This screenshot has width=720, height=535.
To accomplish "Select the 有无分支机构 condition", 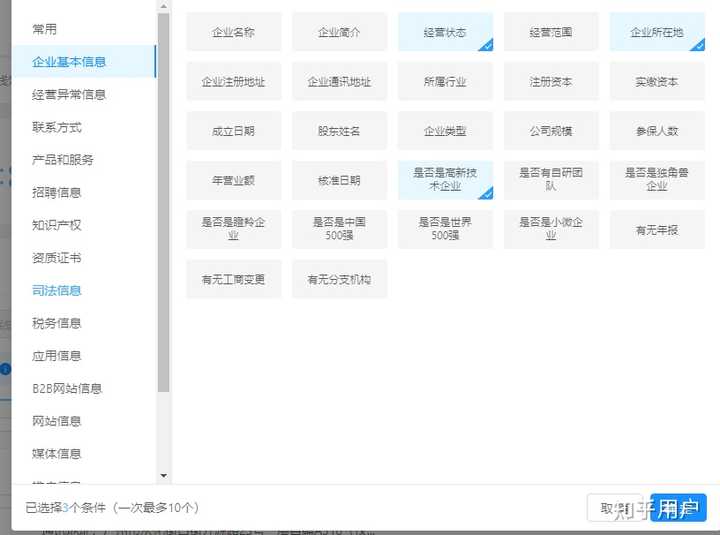I will click(339, 279).
